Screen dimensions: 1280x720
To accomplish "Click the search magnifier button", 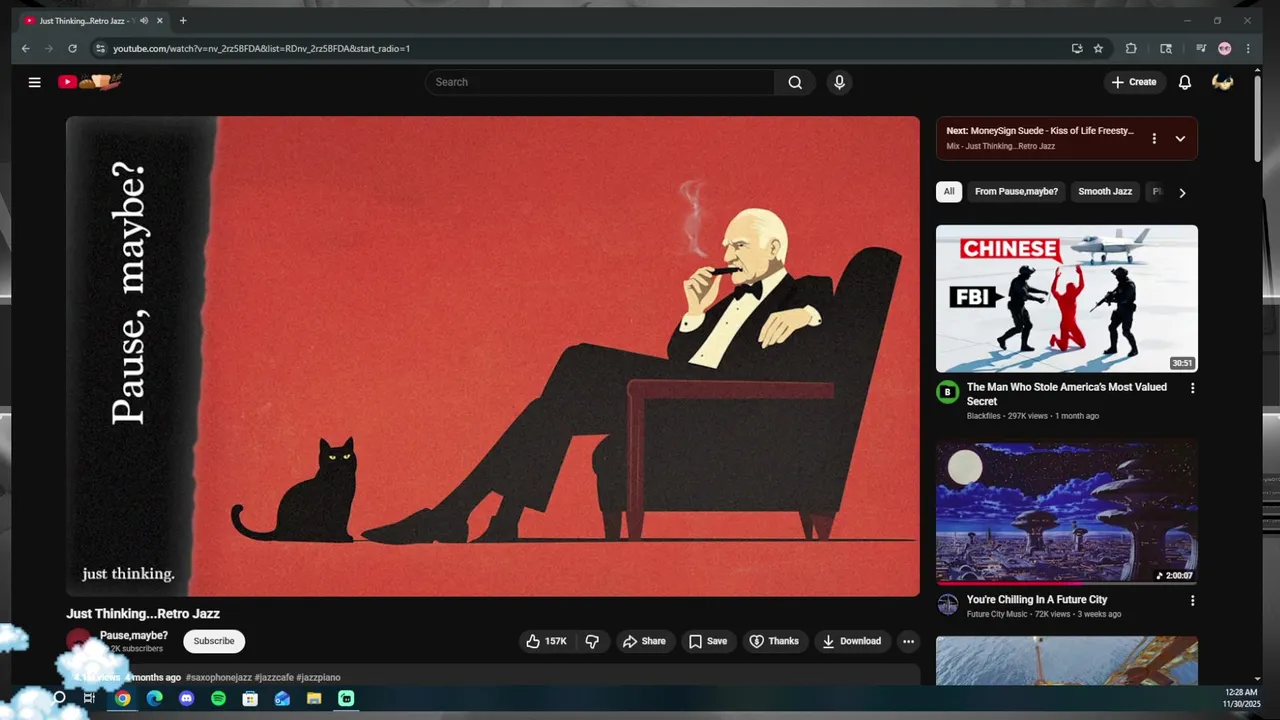I will pos(795,82).
